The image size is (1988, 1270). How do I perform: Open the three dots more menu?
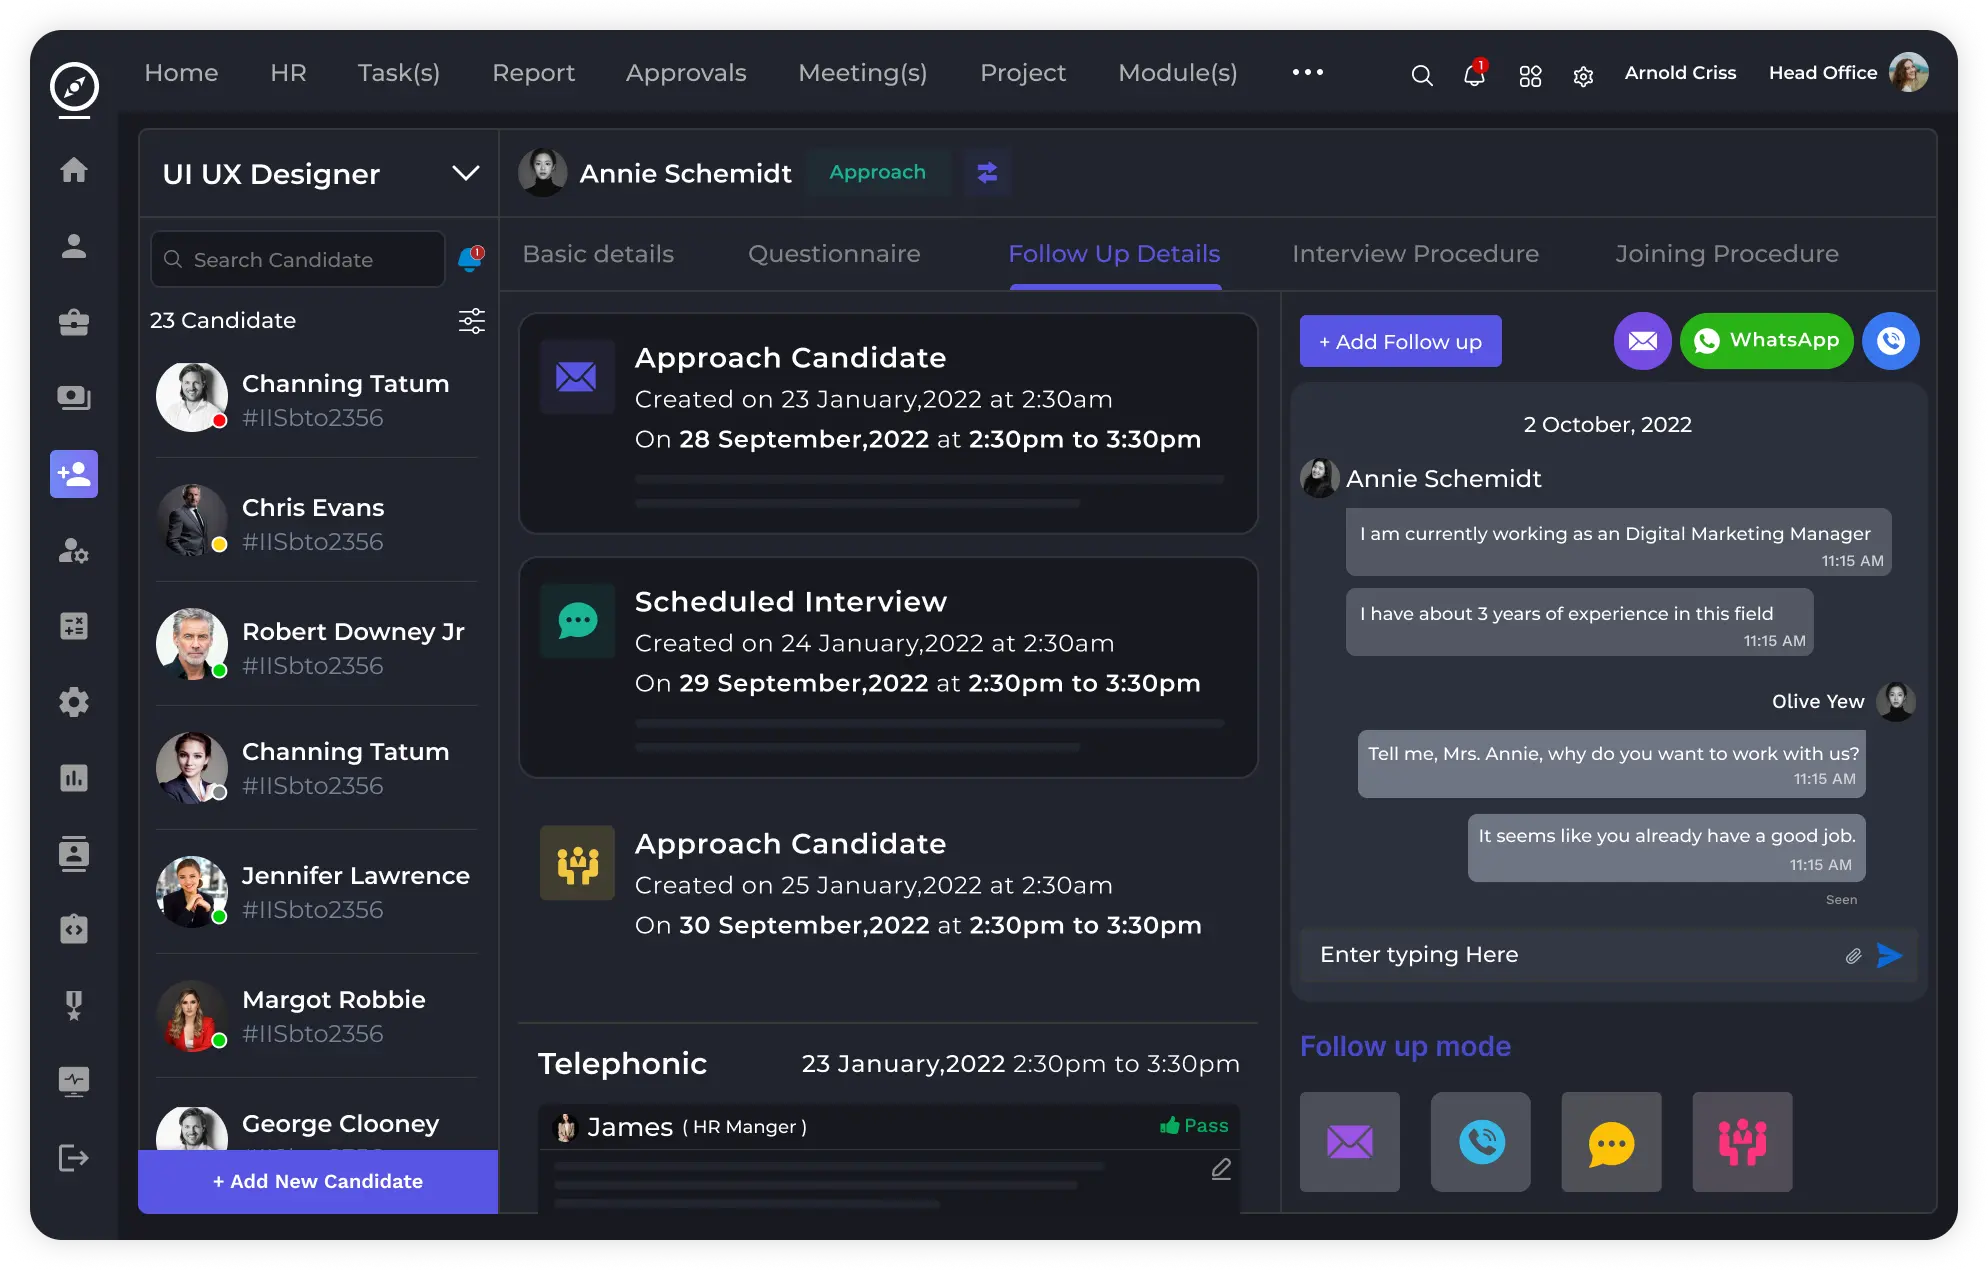coord(1307,72)
